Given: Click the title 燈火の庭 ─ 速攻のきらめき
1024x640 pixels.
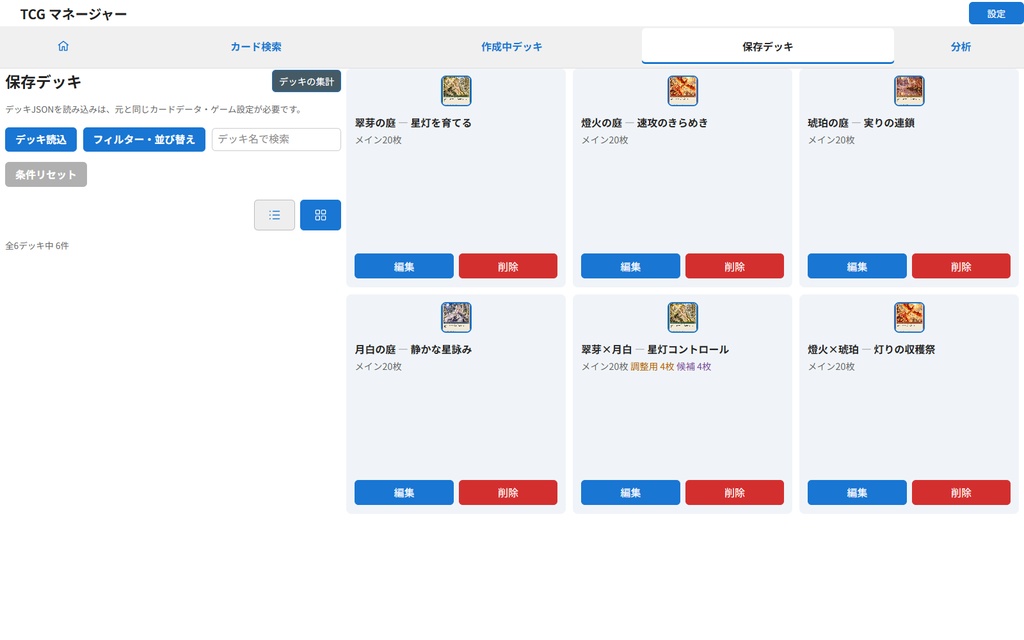Looking at the screenshot, I should [x=645, y=123].
